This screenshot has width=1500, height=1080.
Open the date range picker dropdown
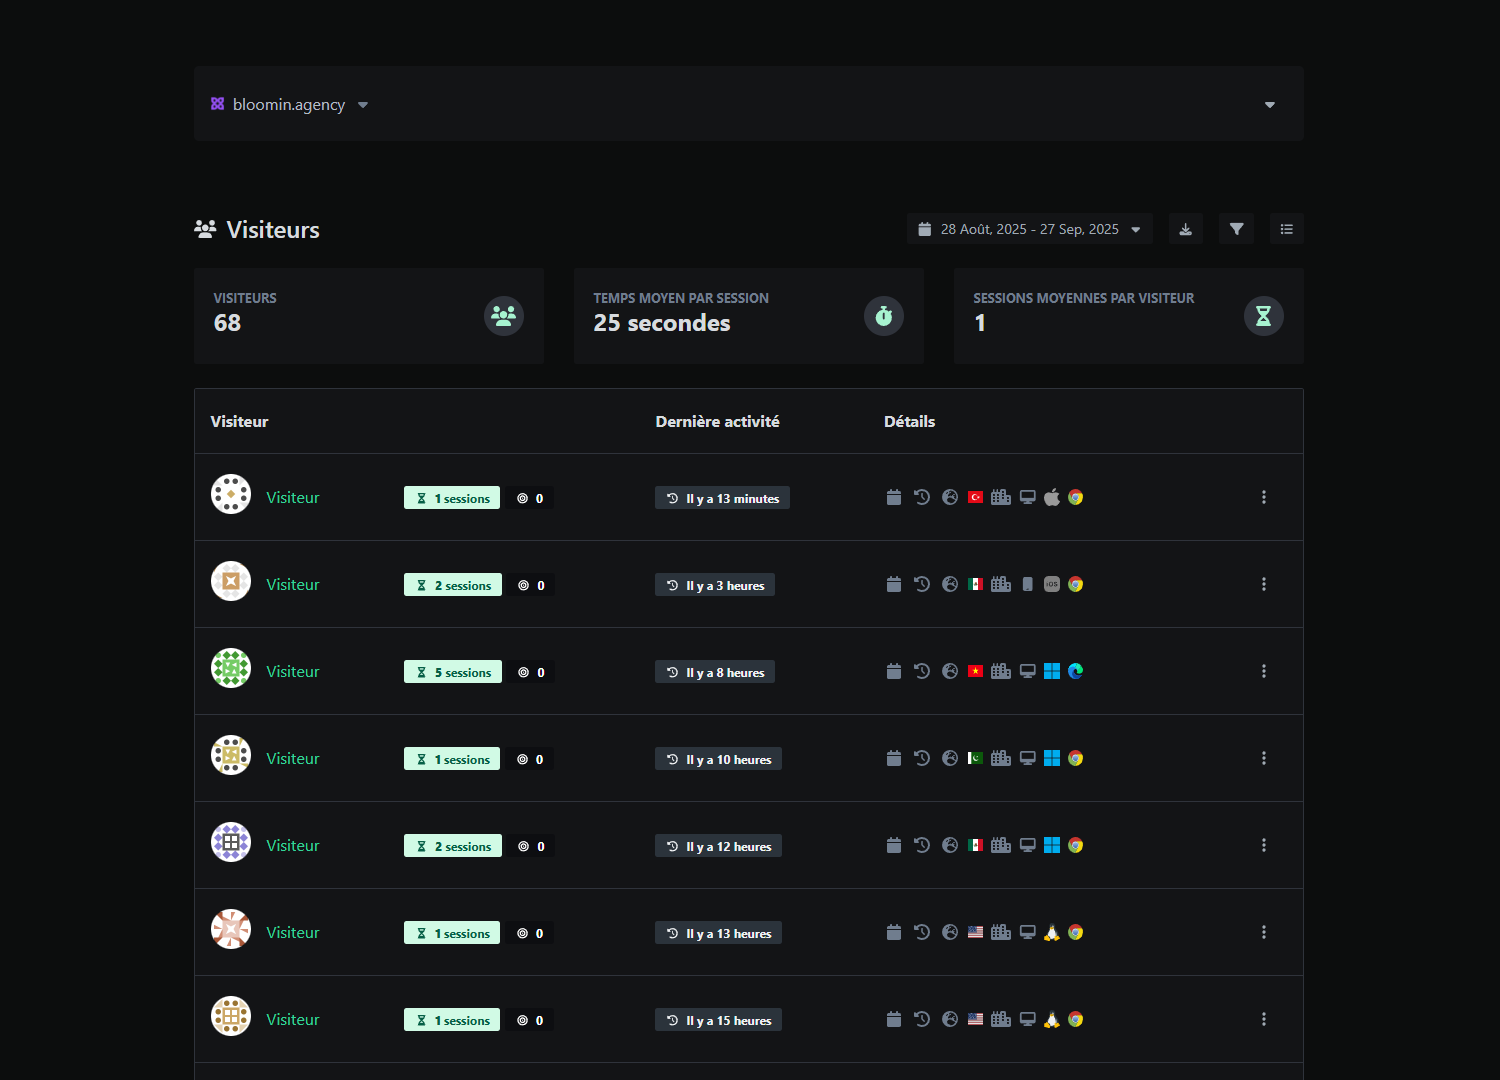point(1029,229)
